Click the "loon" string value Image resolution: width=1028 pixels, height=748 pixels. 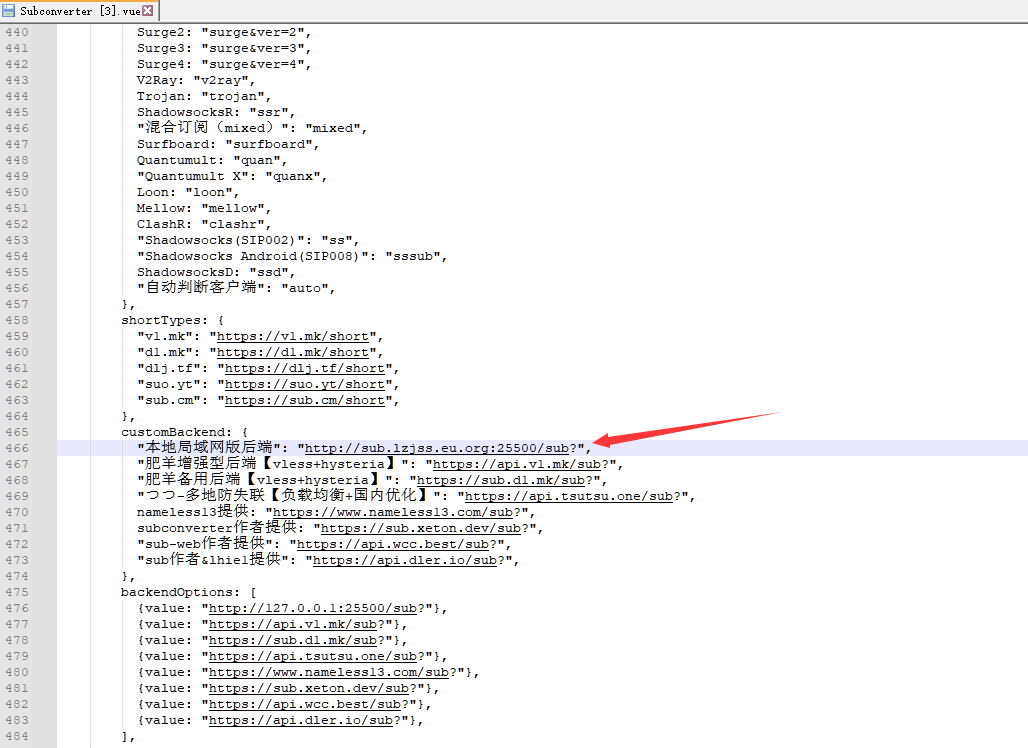coord(208,192)
